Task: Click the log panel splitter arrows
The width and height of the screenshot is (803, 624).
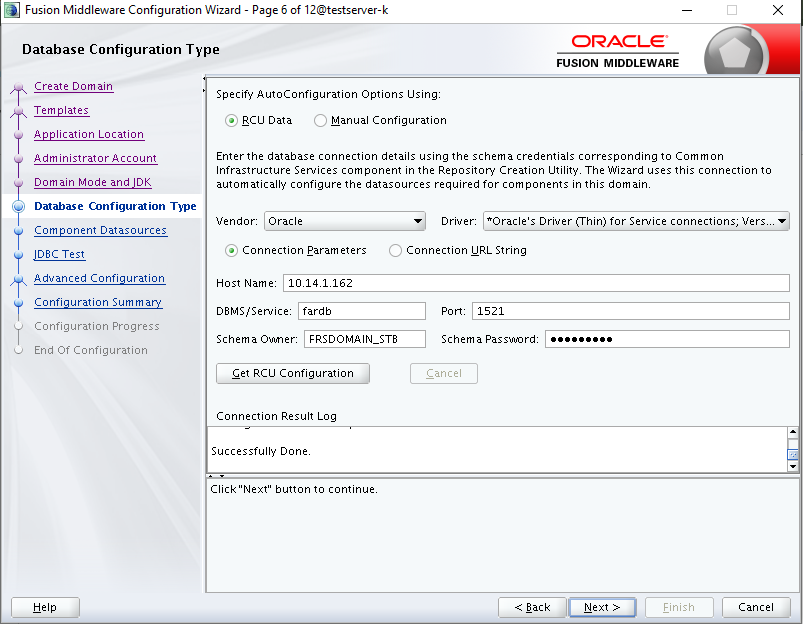Action: (x=217, y=476)
